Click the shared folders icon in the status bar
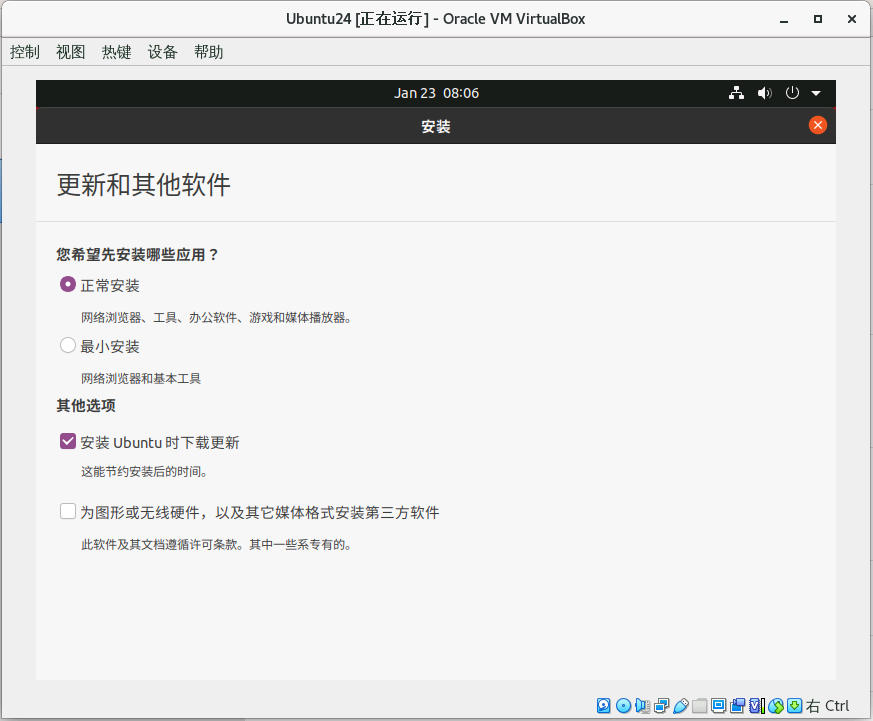 click(x=699, y=705)
